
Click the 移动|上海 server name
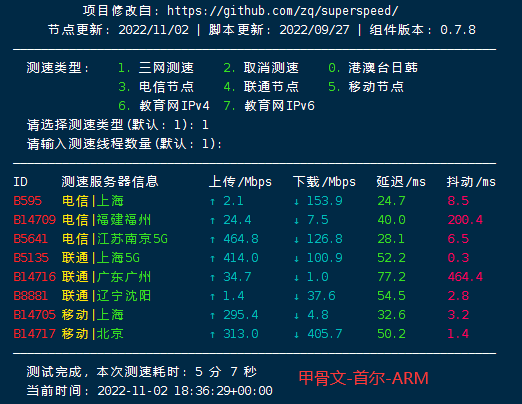click(x=93, y=315)
